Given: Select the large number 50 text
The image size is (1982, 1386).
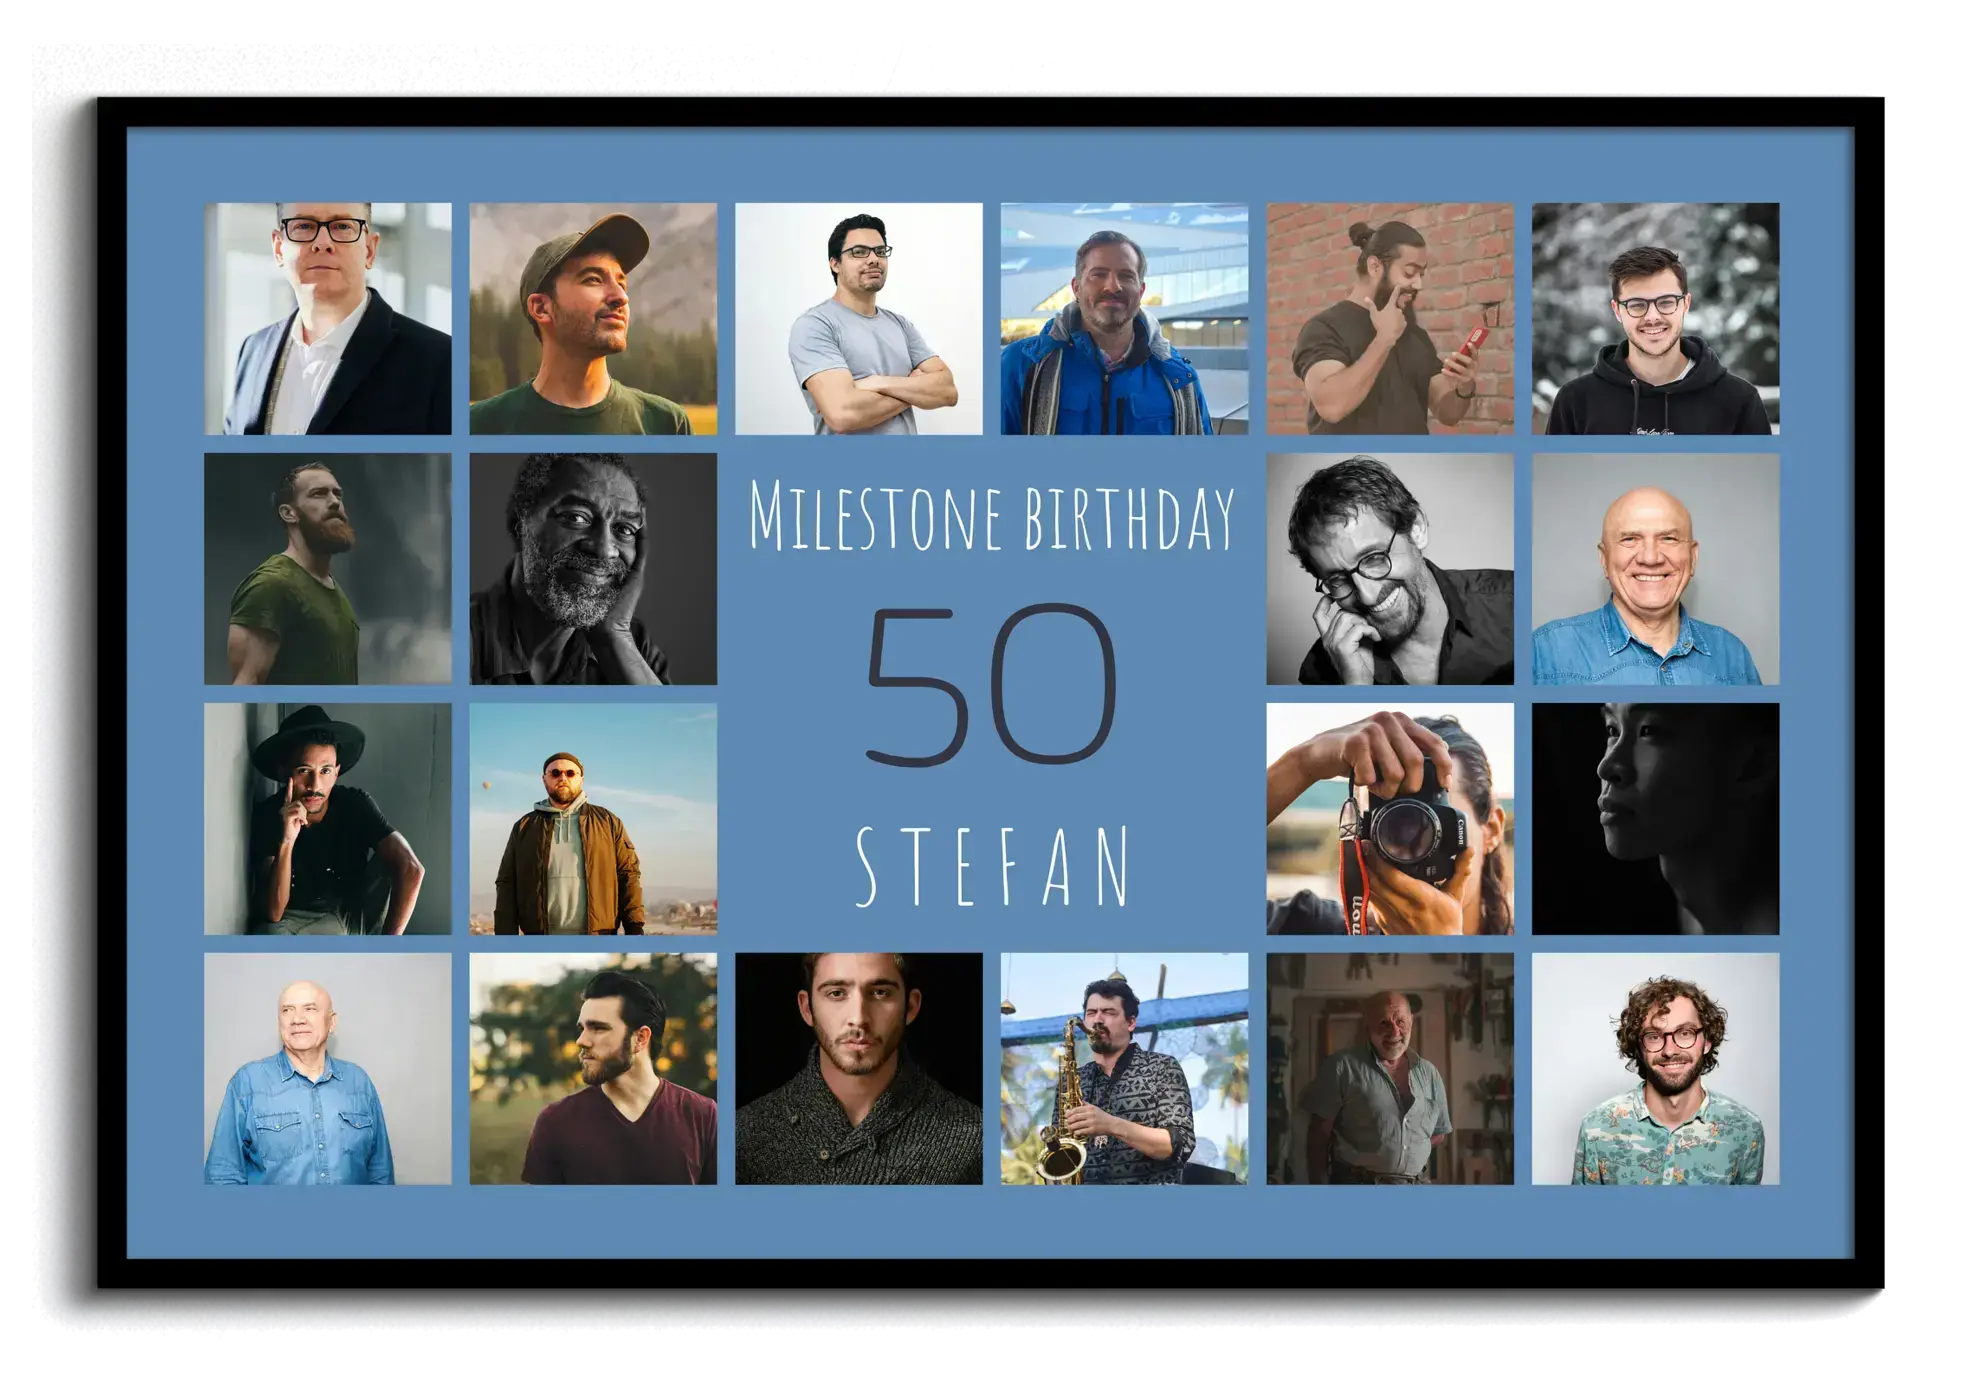Looking at the screenshot, I should [991, 686].
